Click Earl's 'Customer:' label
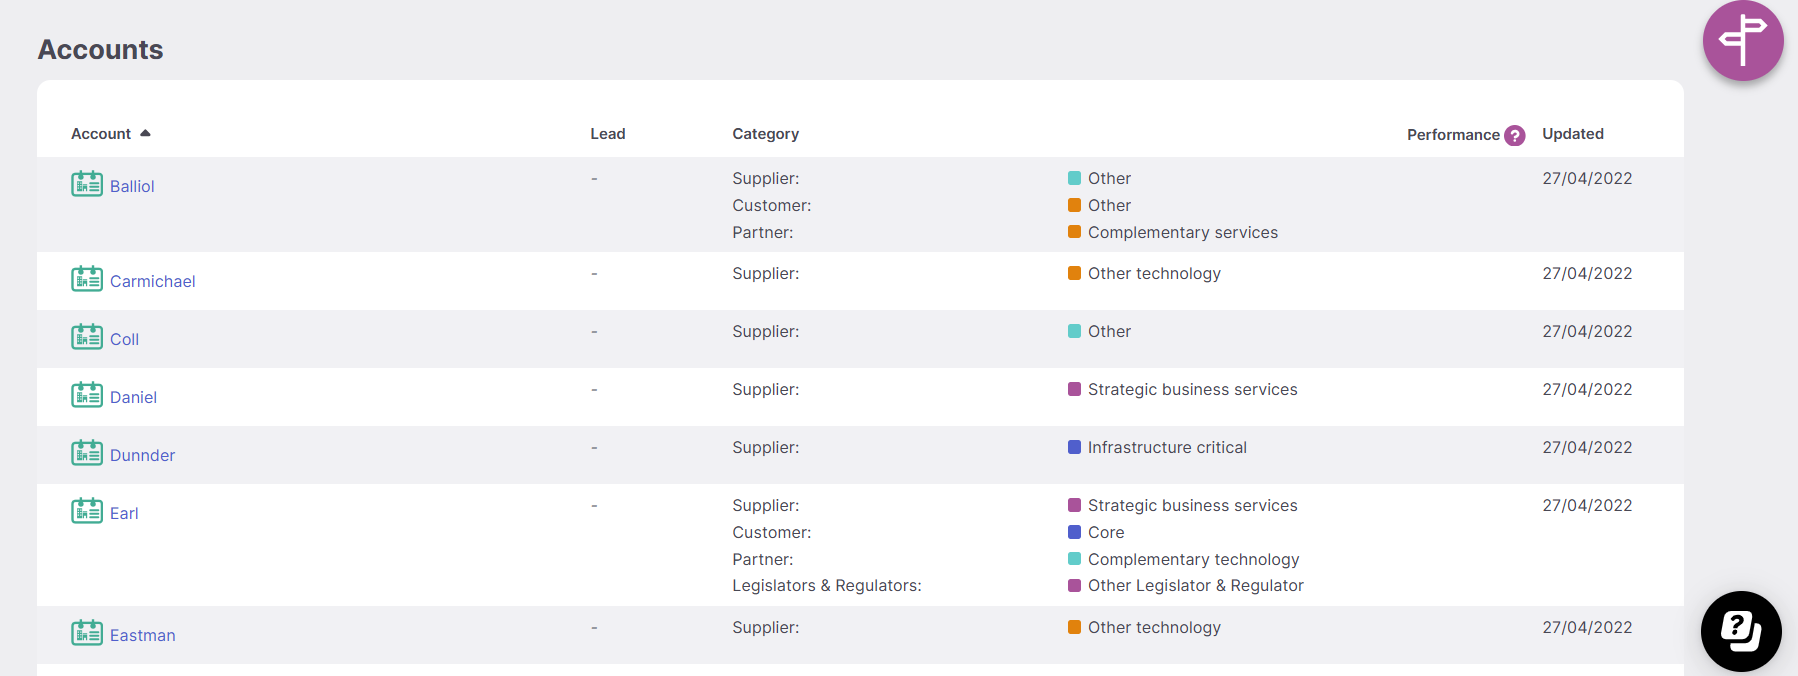The width and height of the screenshot is (1798, 676). point(772,532)
